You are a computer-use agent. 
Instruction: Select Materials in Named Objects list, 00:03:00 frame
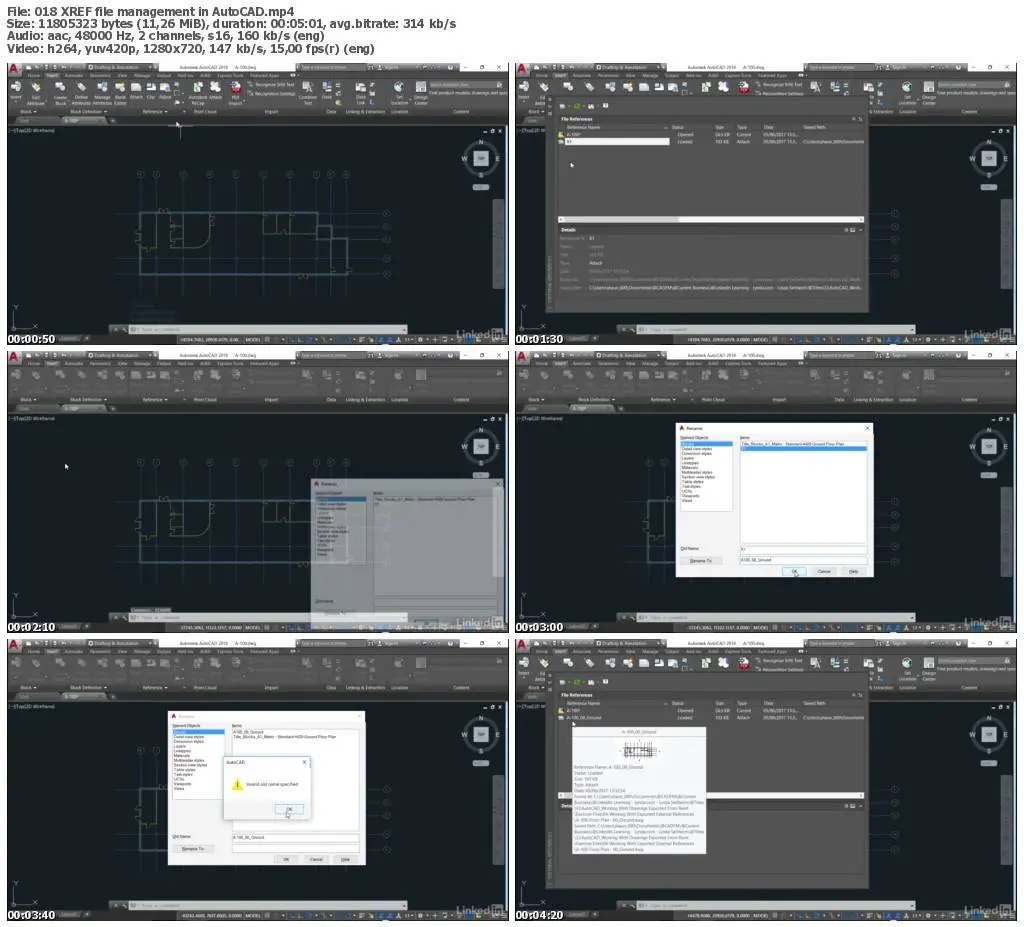point(690,468)
